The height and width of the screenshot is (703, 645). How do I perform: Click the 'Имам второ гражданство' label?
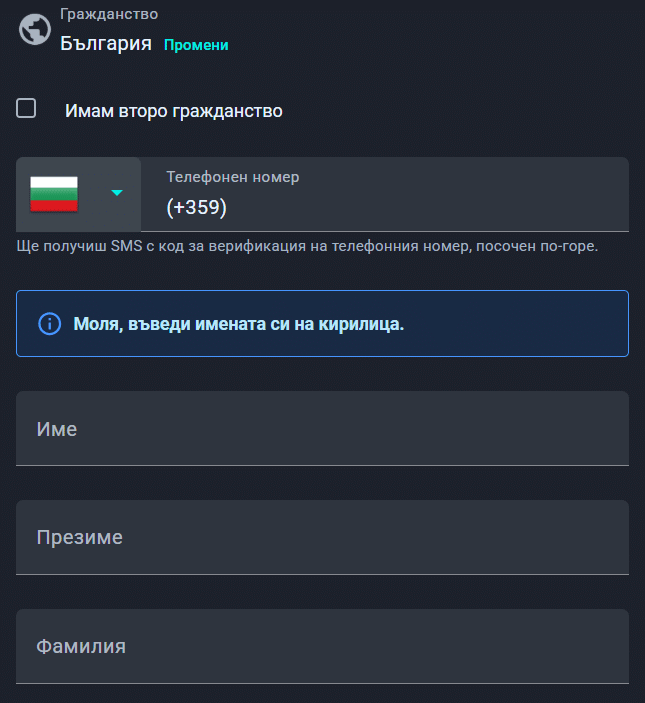click(x=174, y=111)
